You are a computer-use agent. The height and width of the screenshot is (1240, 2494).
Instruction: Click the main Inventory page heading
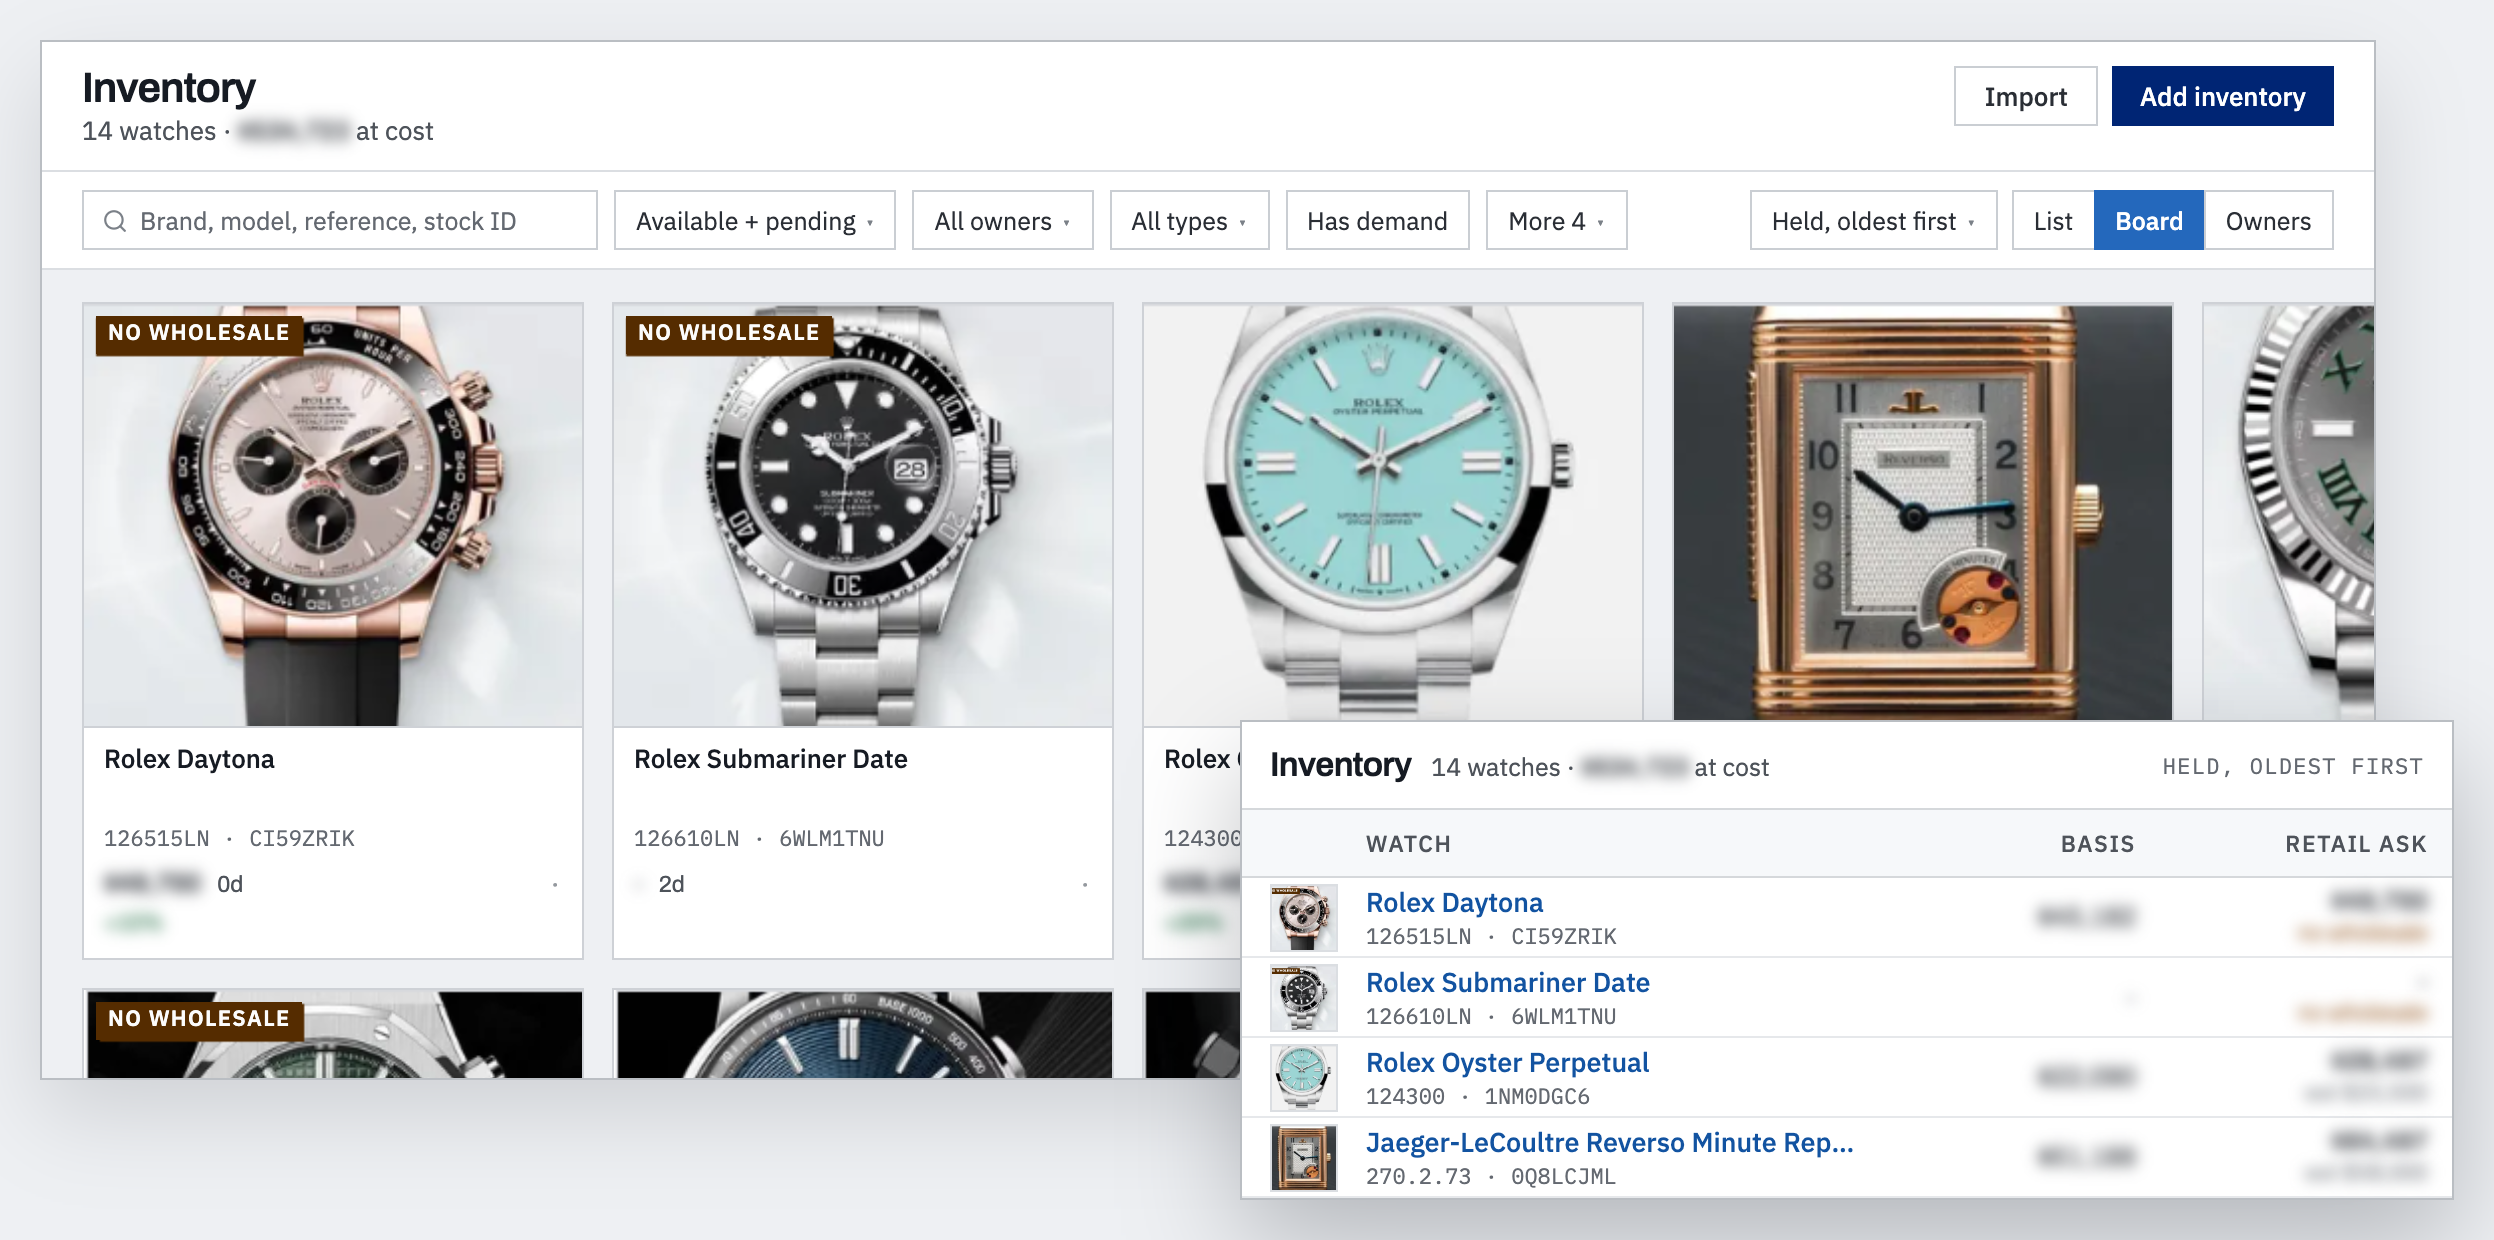click(169, 88)
